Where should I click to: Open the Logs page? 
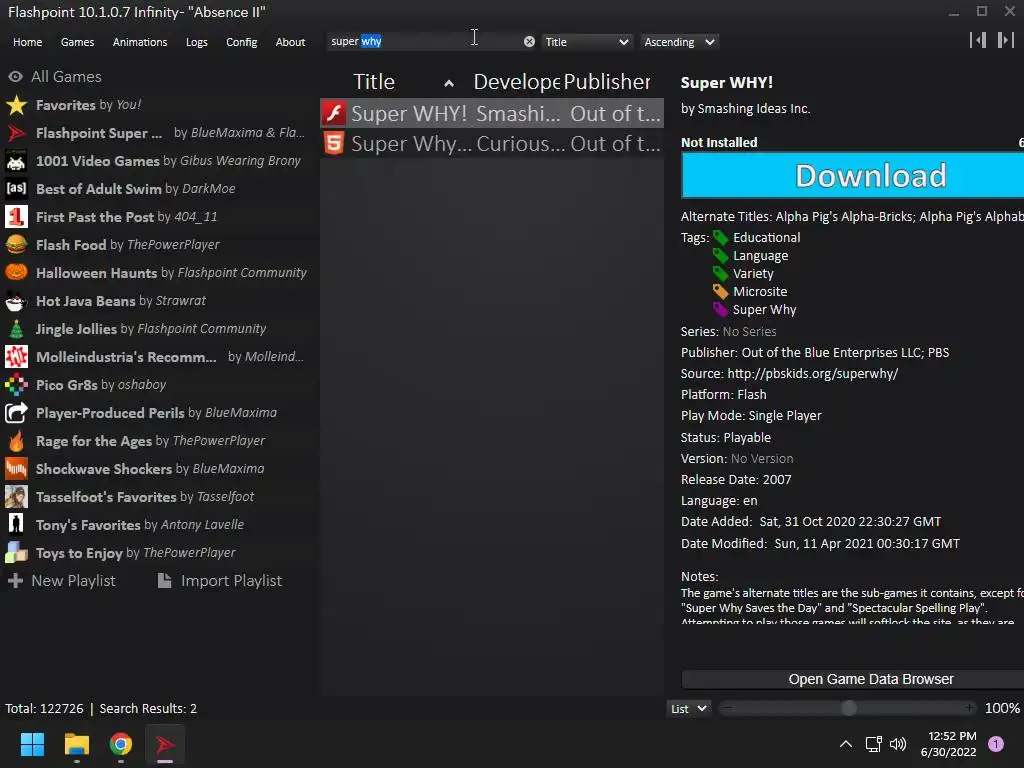[197, 42]
